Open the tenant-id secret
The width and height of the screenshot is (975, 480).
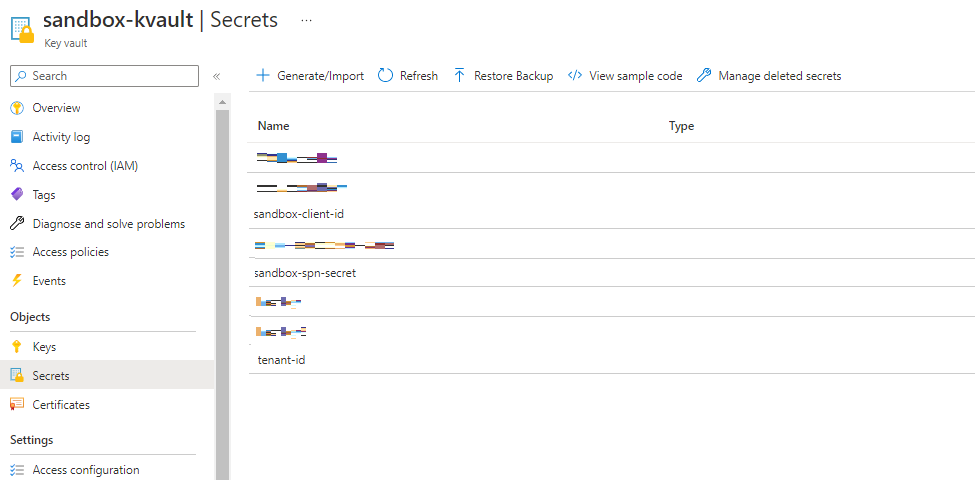[x=282, y=360]
